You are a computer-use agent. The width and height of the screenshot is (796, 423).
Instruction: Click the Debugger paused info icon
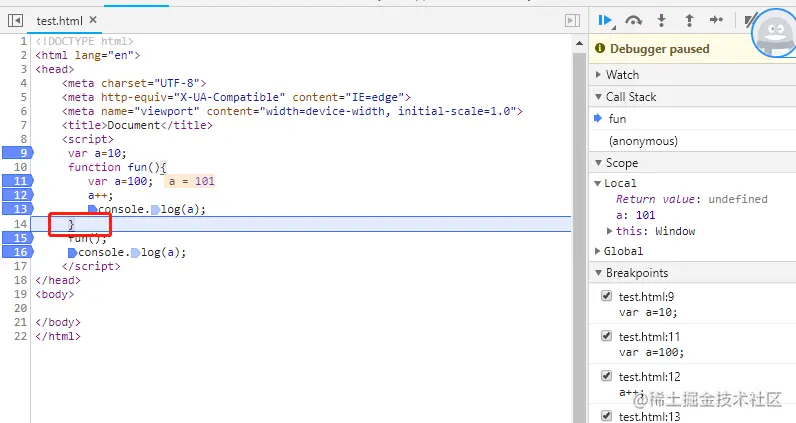[x=600, y=48]
